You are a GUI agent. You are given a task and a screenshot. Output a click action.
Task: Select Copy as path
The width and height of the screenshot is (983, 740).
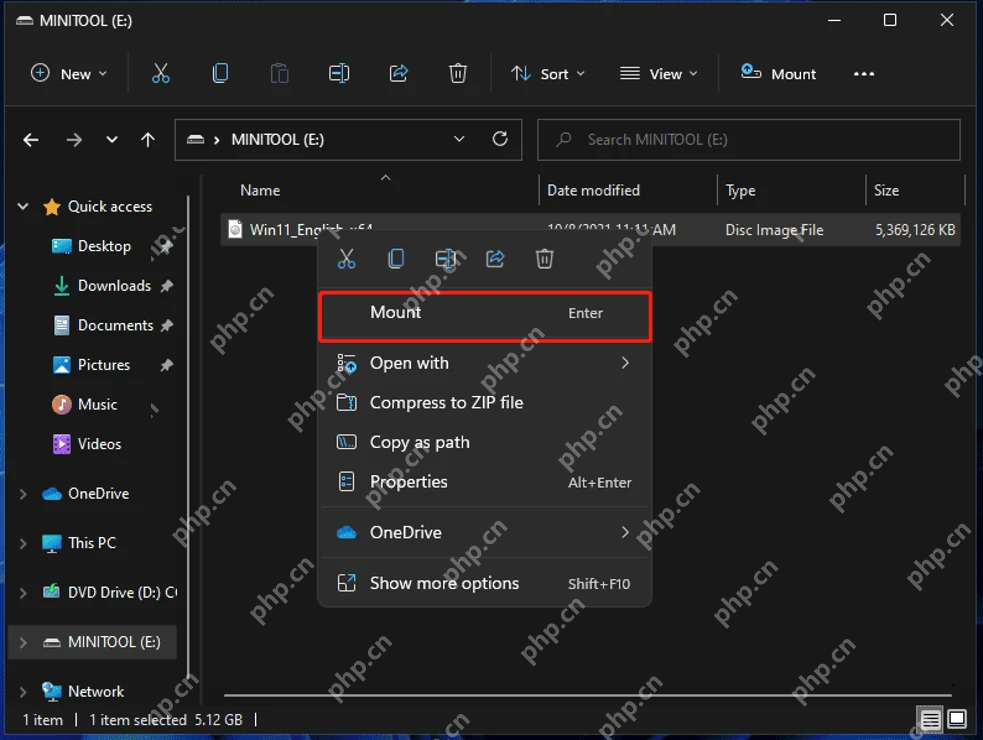485,442
